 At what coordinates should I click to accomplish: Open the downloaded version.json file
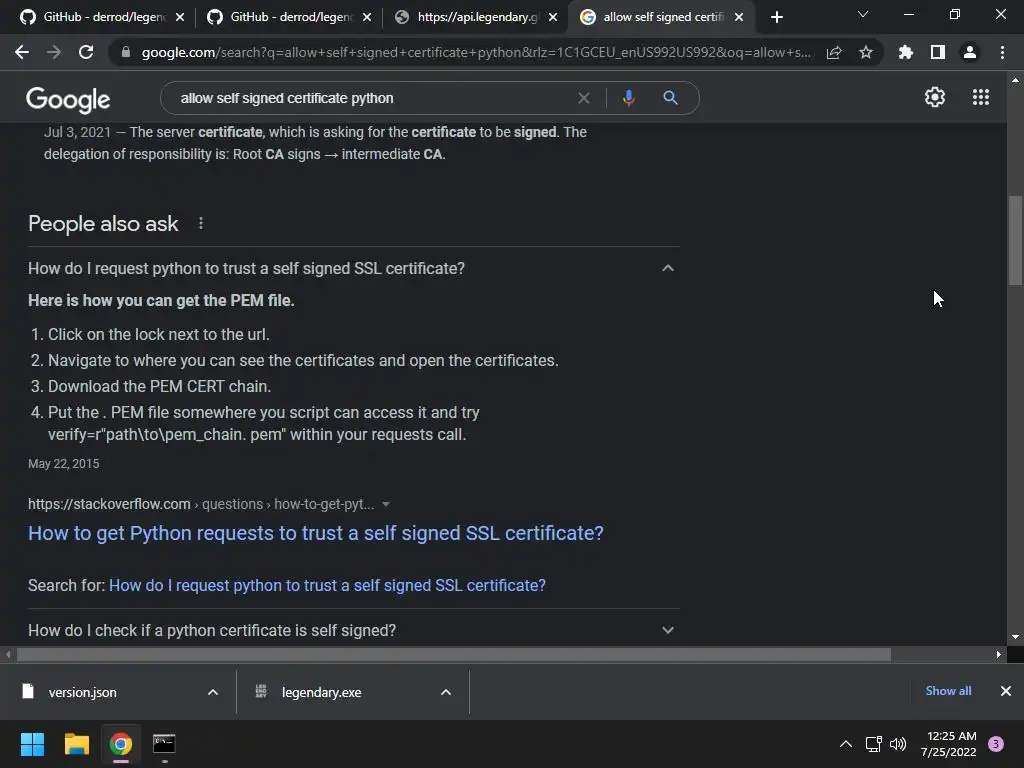click(x=82, y=692)
